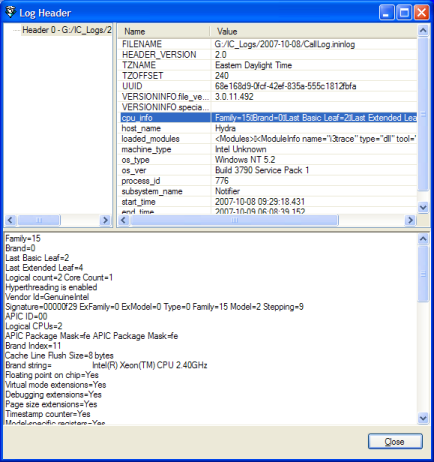Screen dimensions: 434x462
Task: Select the subsystem_name row
Action: [x=268, y=191]
